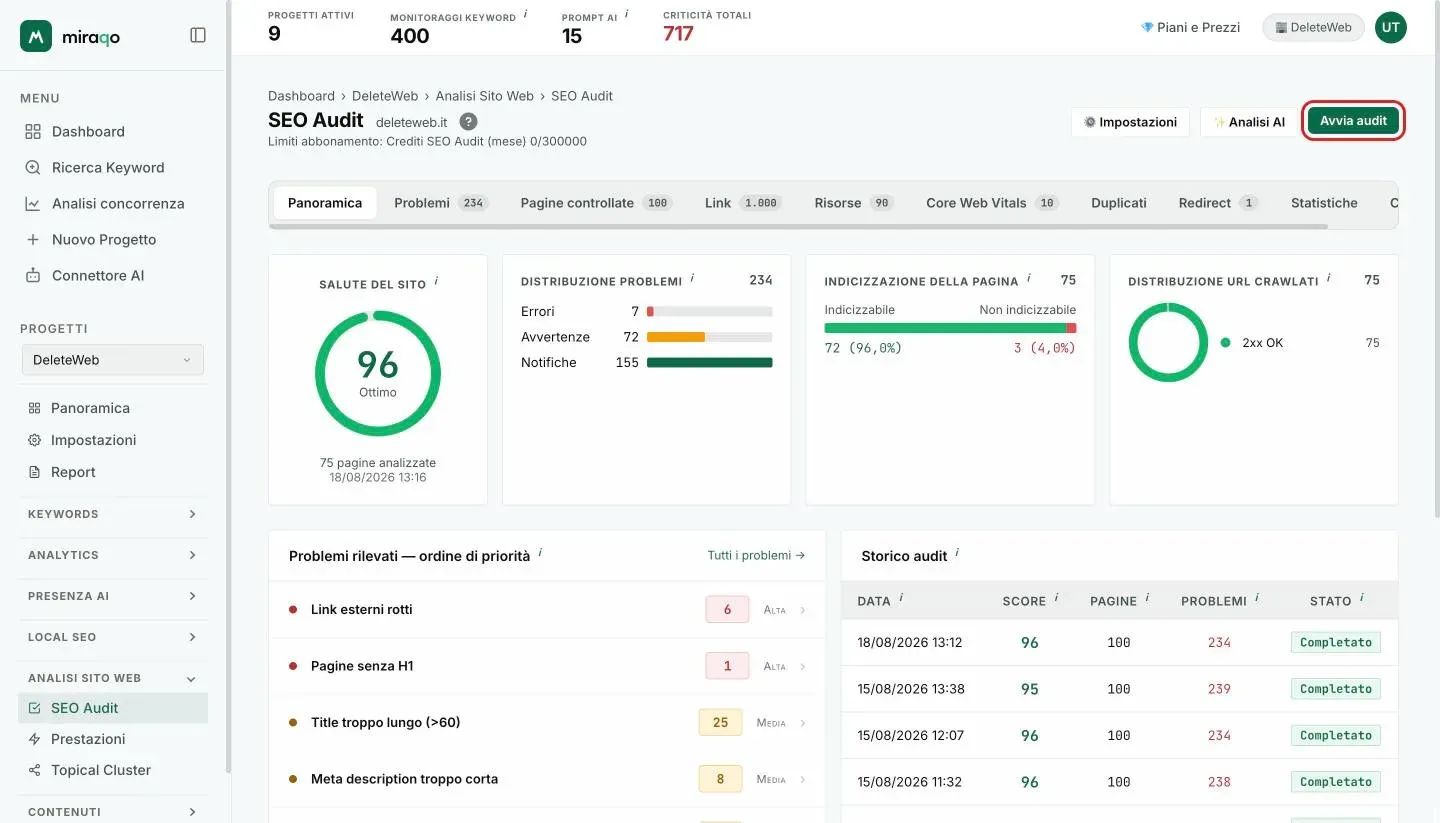Open the Title troppo lungo (>60) issue row

tap(547, 722)
